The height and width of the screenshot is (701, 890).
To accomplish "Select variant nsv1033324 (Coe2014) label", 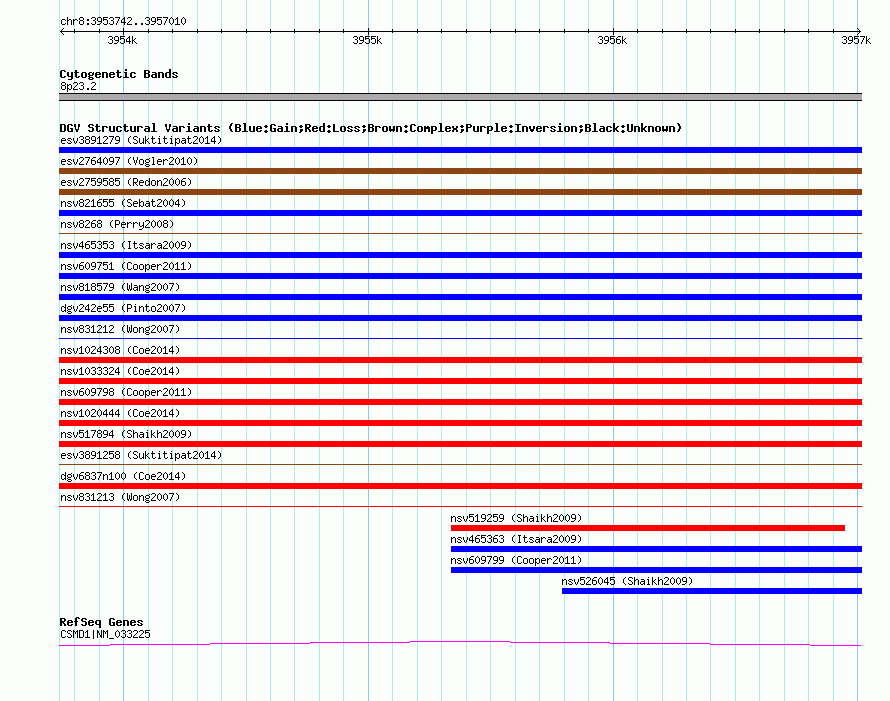I will pyautogui.click(x=120, y=371).
